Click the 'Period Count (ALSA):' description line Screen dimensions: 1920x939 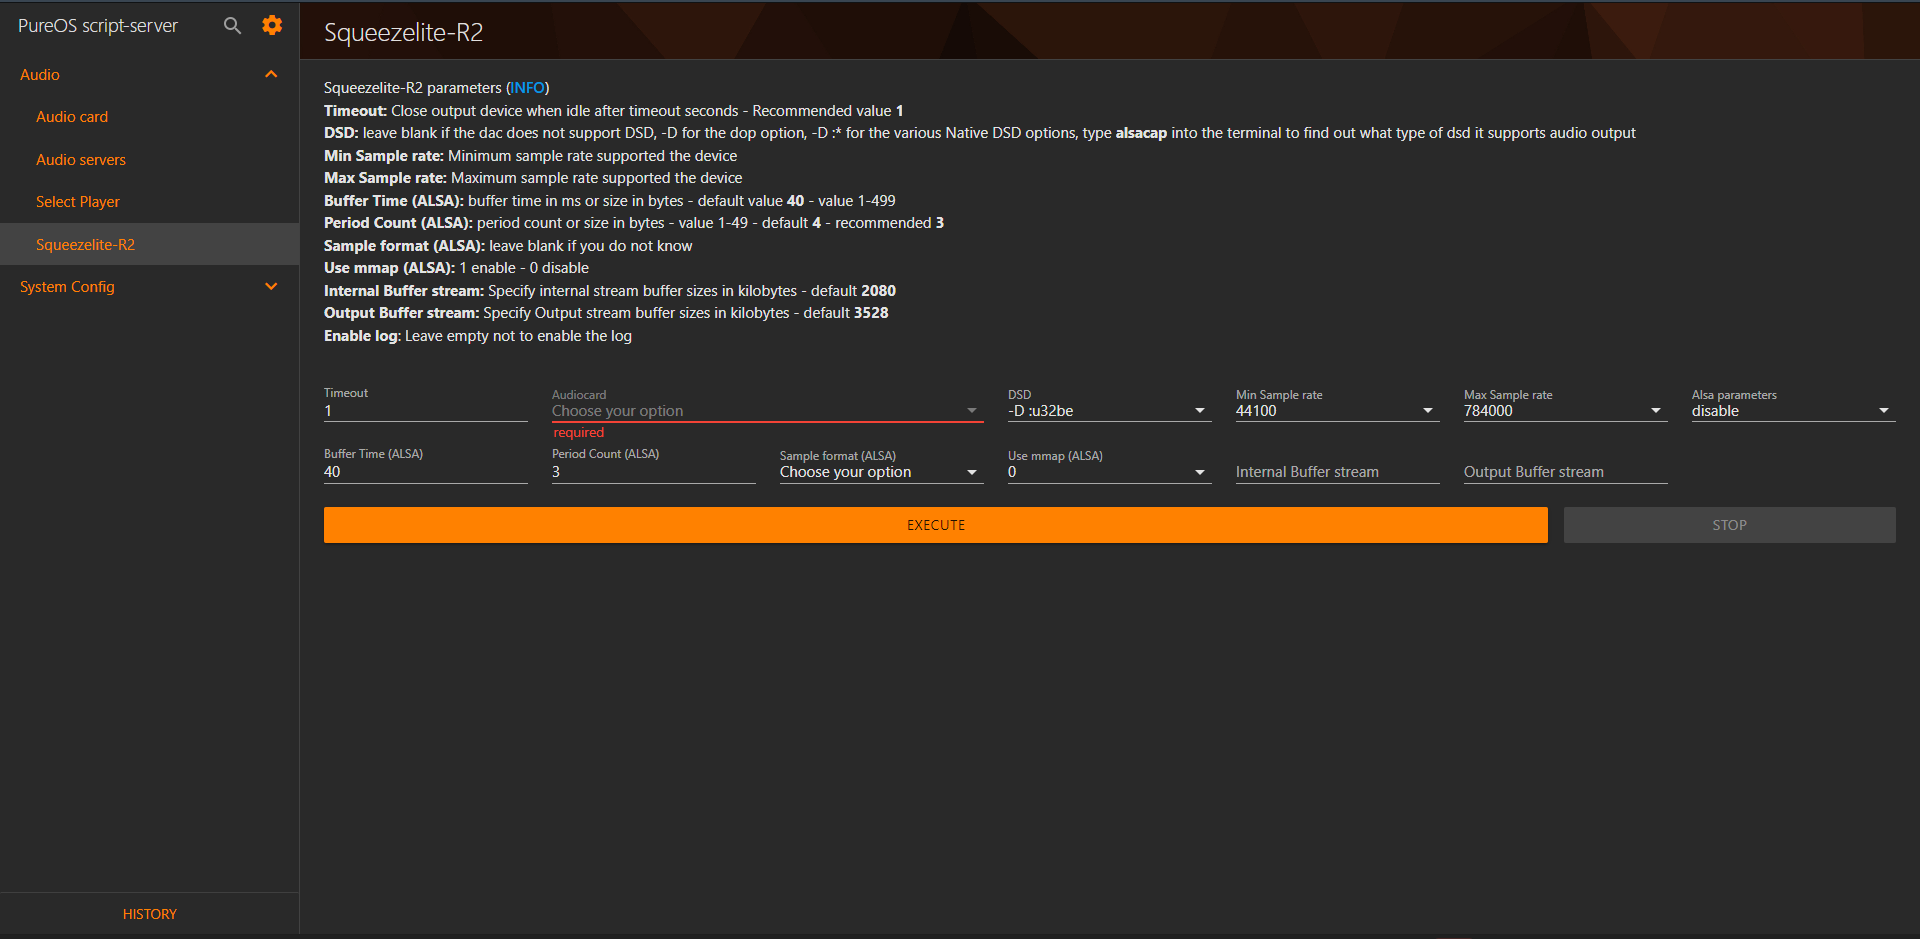(633, 223)
